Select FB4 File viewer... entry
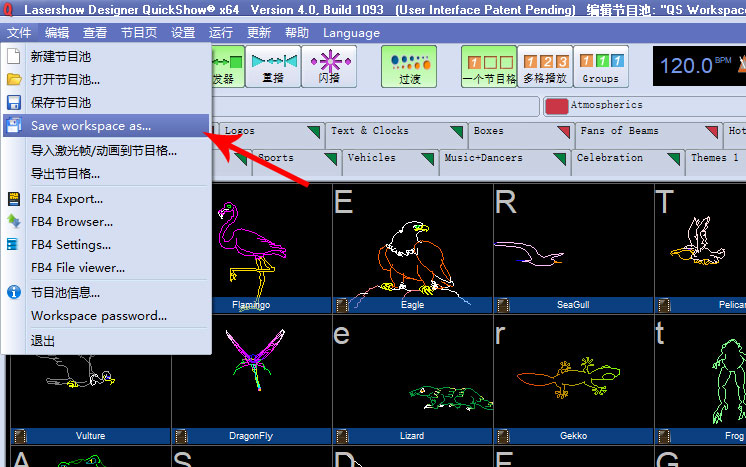 pos(106,268)
